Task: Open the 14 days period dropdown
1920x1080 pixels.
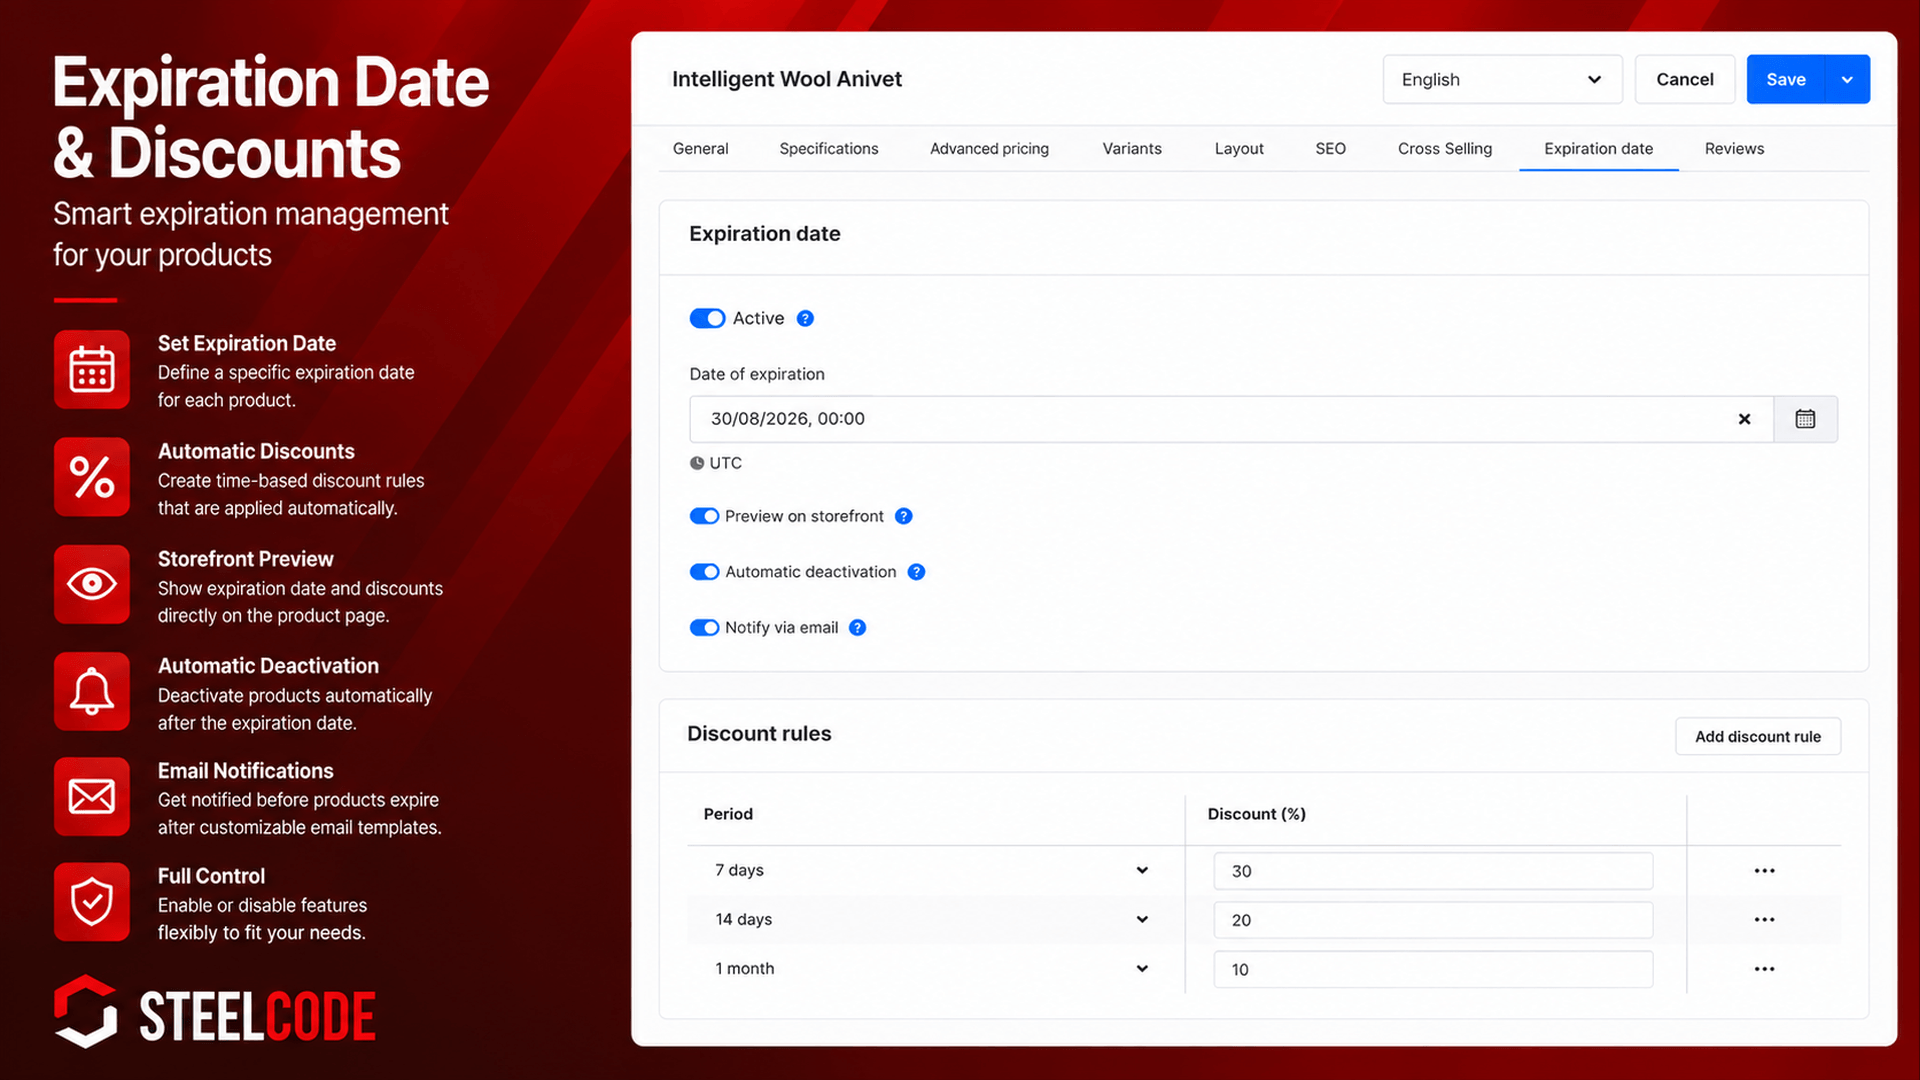Action: [x=932, y=920]
